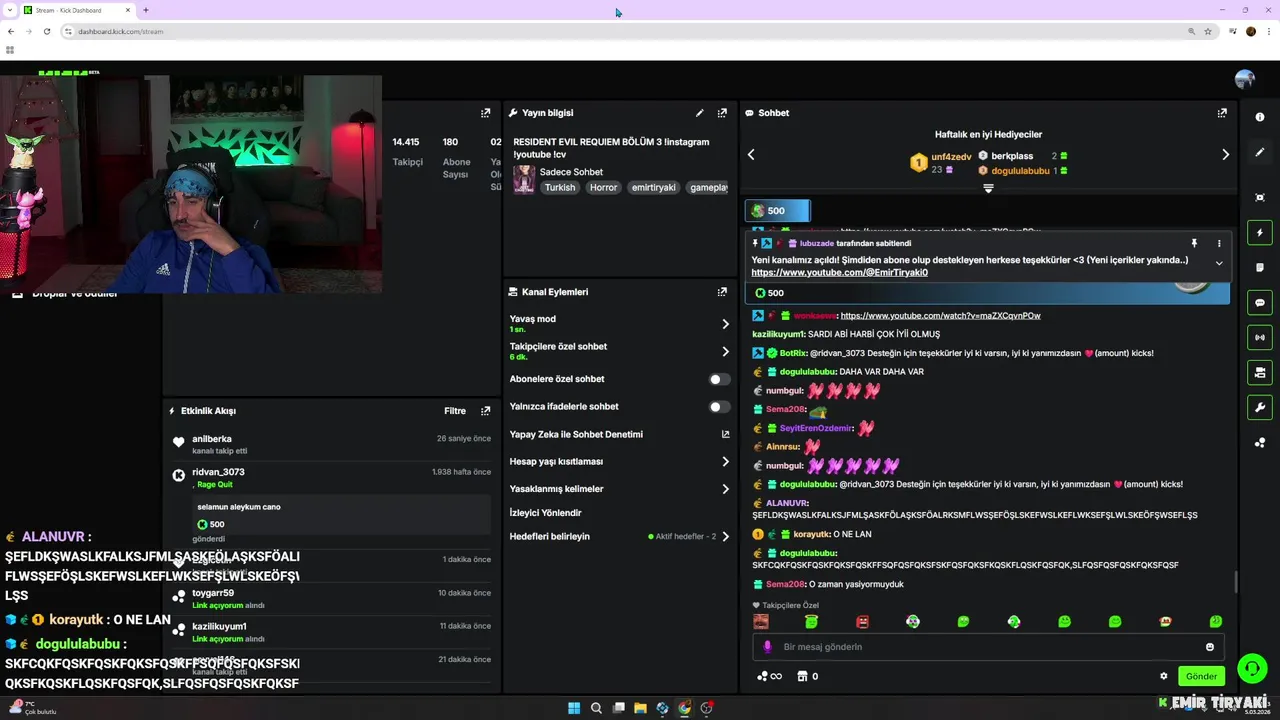Open the chat shop icon
This screenshot has width=1280, height=720.
[802, 676]
